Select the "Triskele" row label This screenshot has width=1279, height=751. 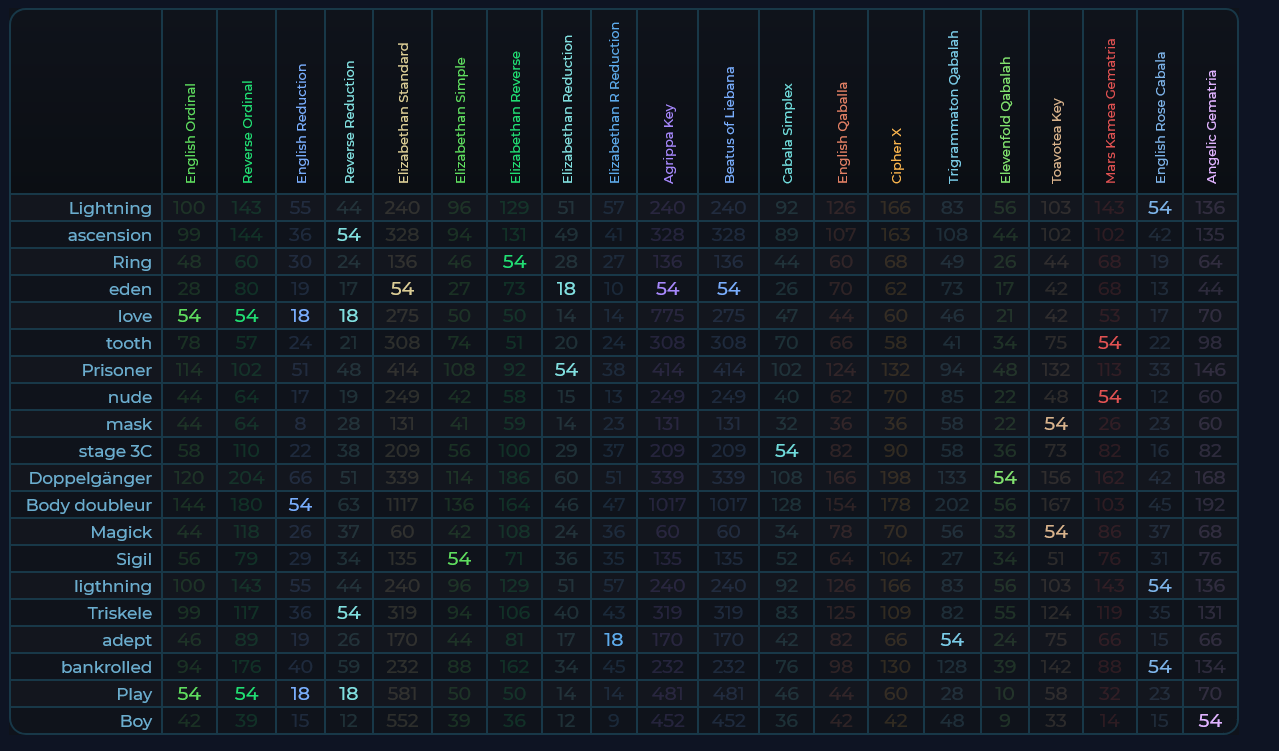(119, 613)
